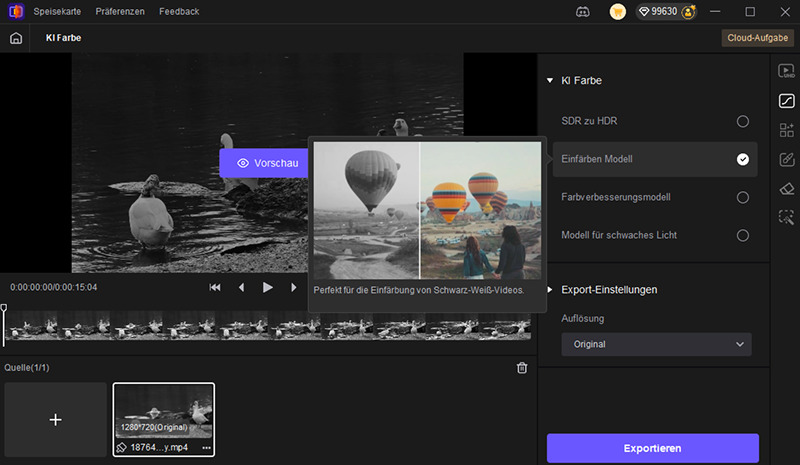Open the Discord community icon
The height and width of the screenshot is (465, 800).
pos(583,12)
